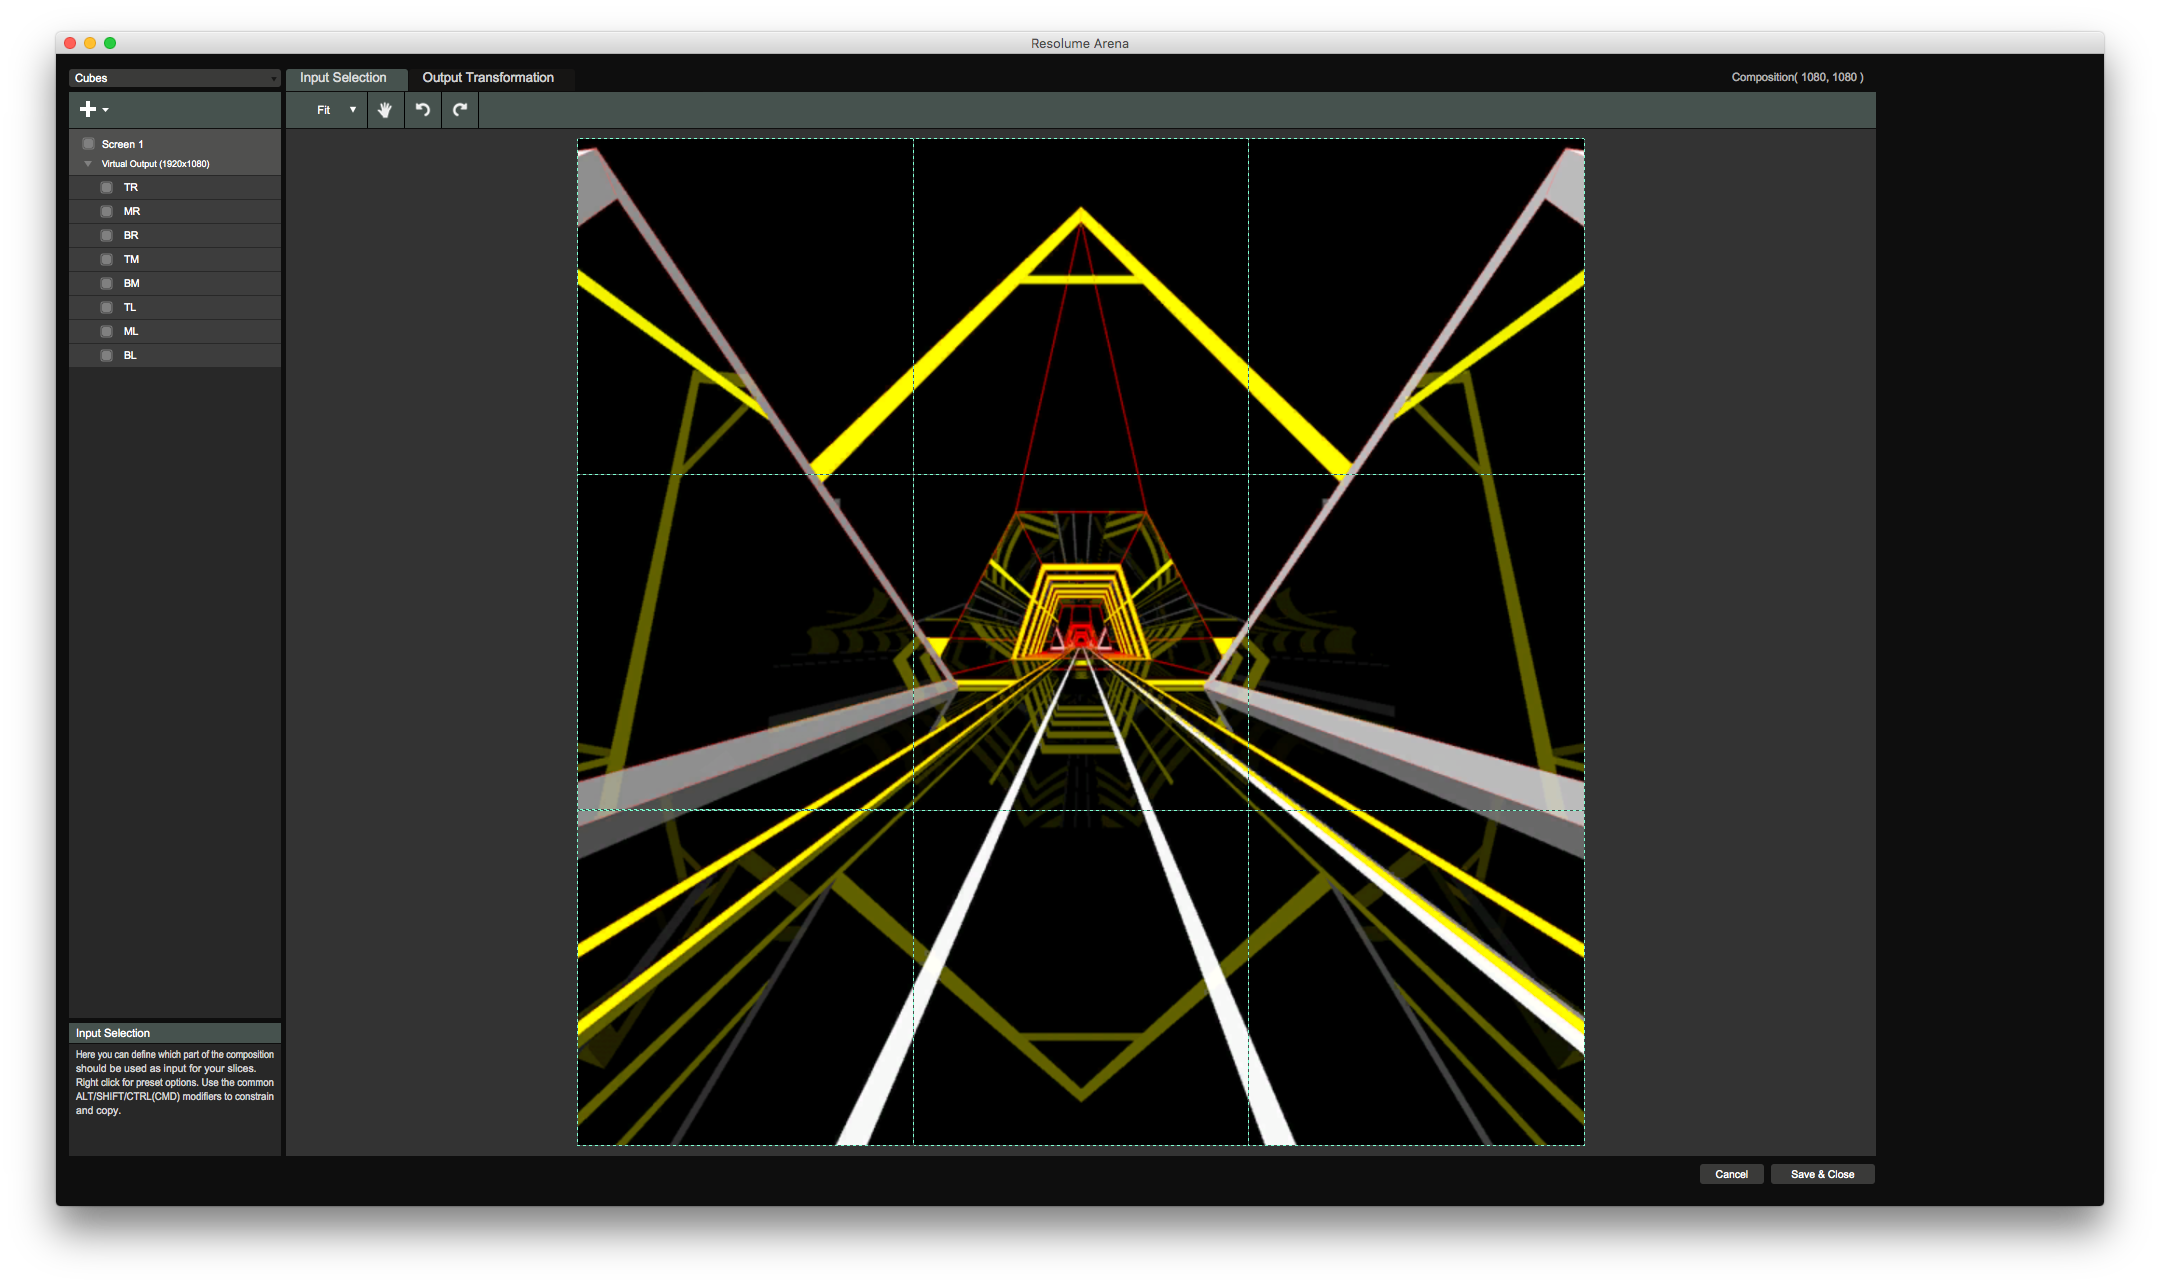Click the redo arrow icon
Screen dimensions: 2160x1286
[x=460, y=110]
